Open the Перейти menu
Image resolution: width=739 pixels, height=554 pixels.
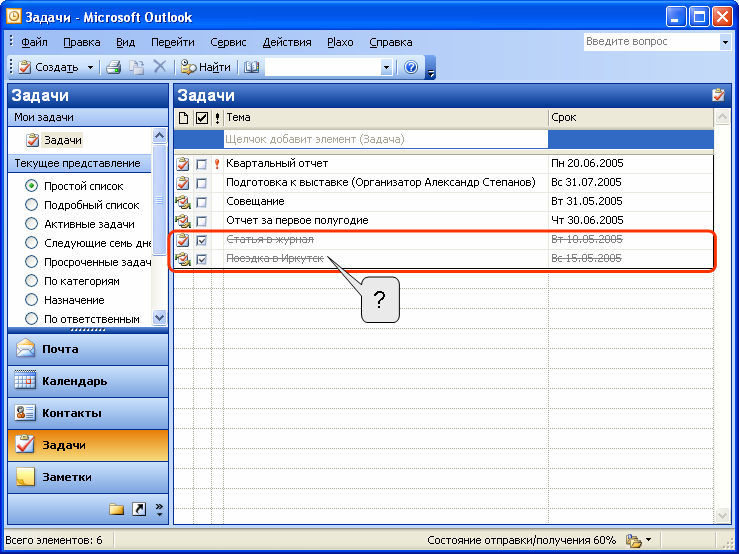172,42
